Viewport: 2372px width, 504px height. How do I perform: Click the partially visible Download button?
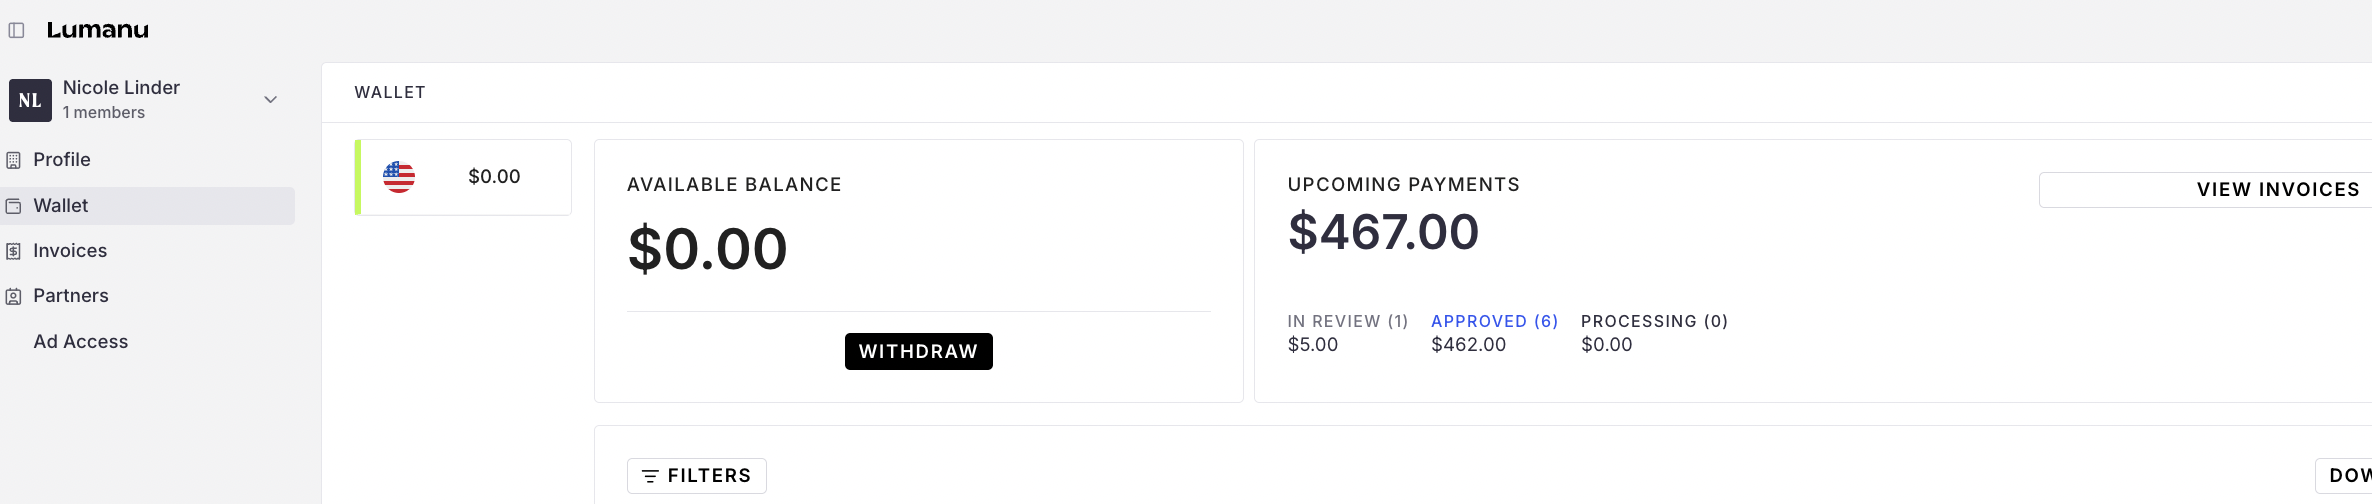click(x=2348, y=476)
